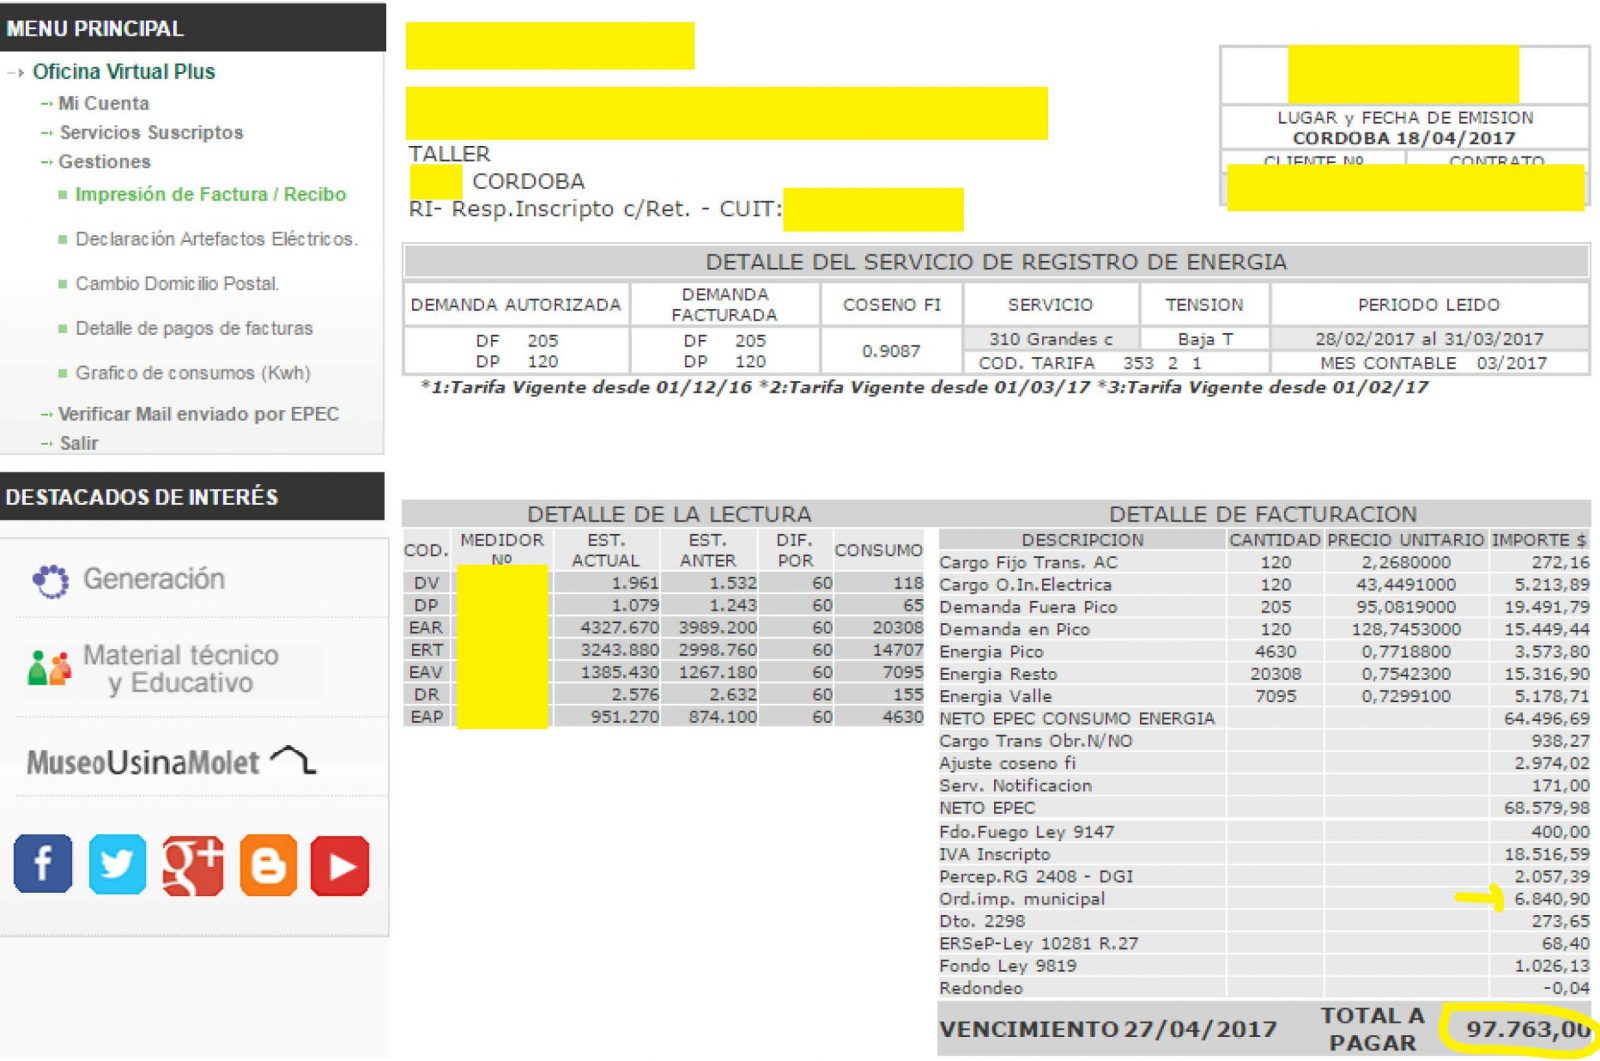Collapse the Gestiones section
This screenshot has width=1600, height=1061.
[x=104, y=162]
